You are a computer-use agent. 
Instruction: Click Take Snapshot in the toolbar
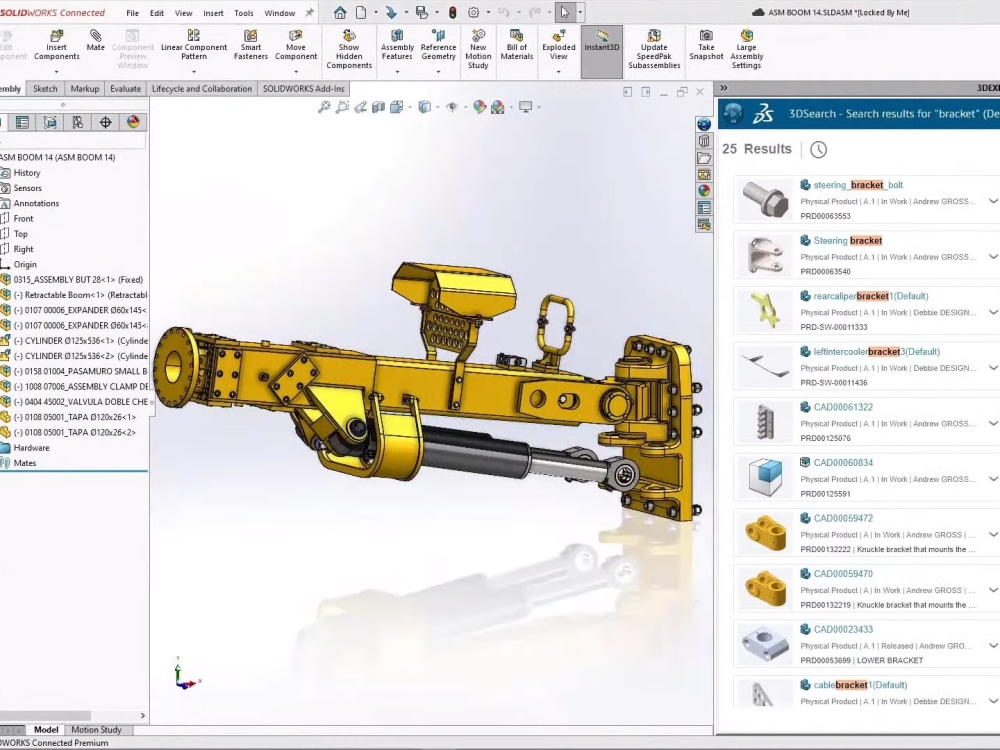[706, 48]
